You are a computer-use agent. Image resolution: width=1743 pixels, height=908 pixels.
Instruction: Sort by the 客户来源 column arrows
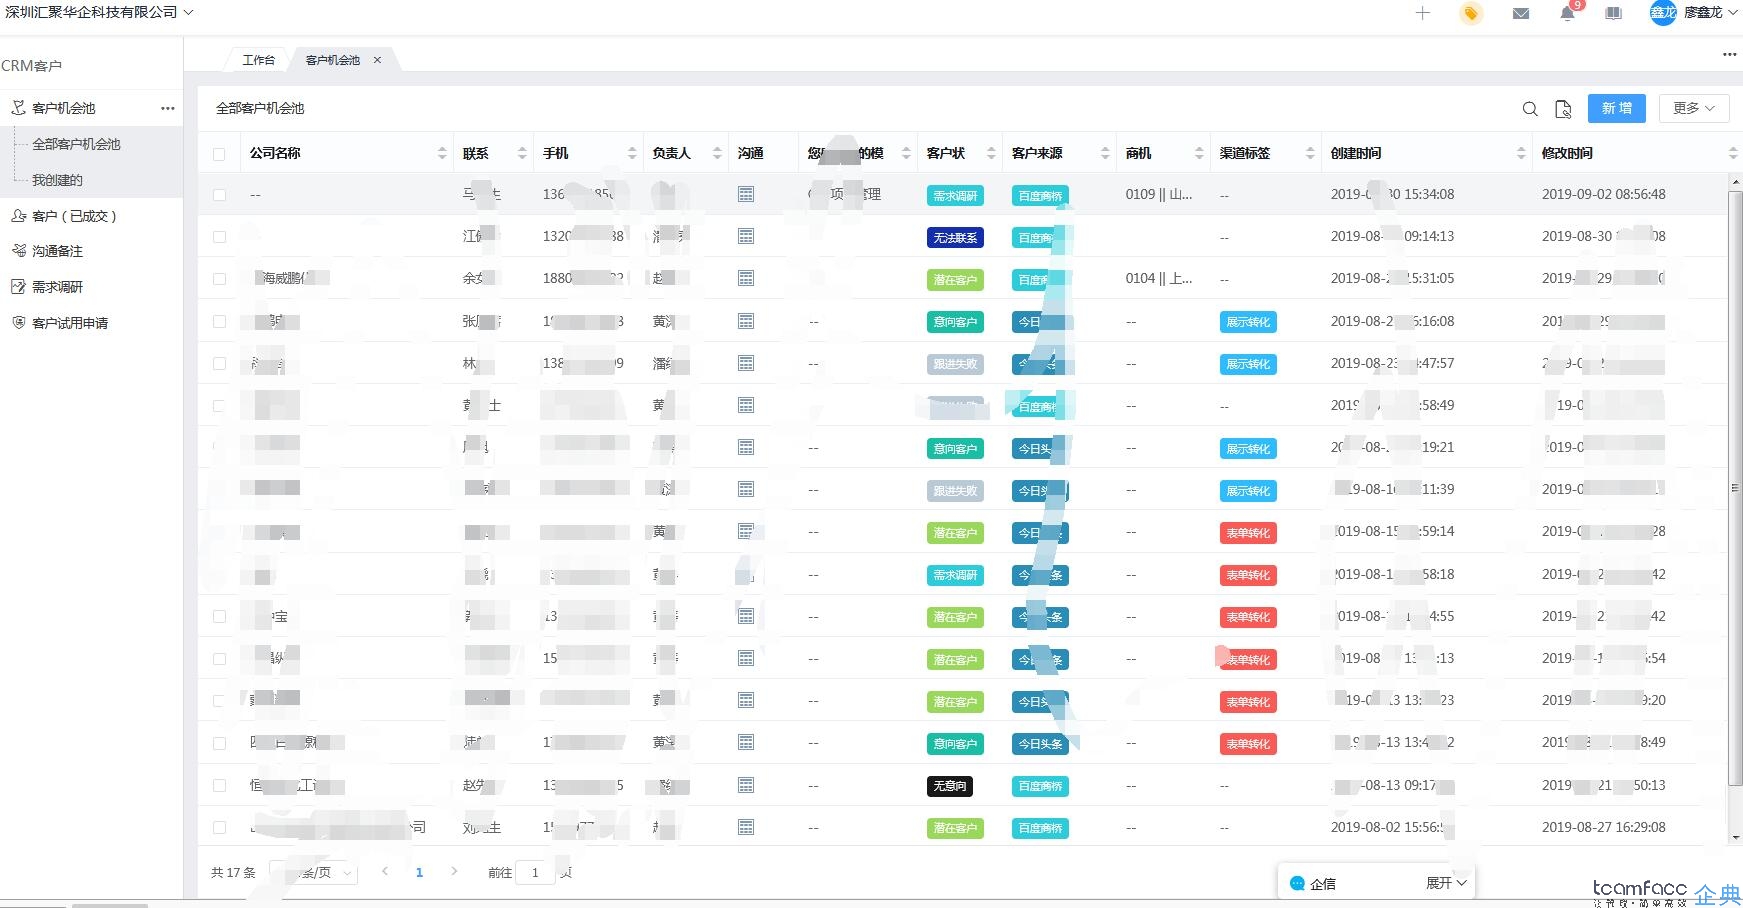point(1105,153)
